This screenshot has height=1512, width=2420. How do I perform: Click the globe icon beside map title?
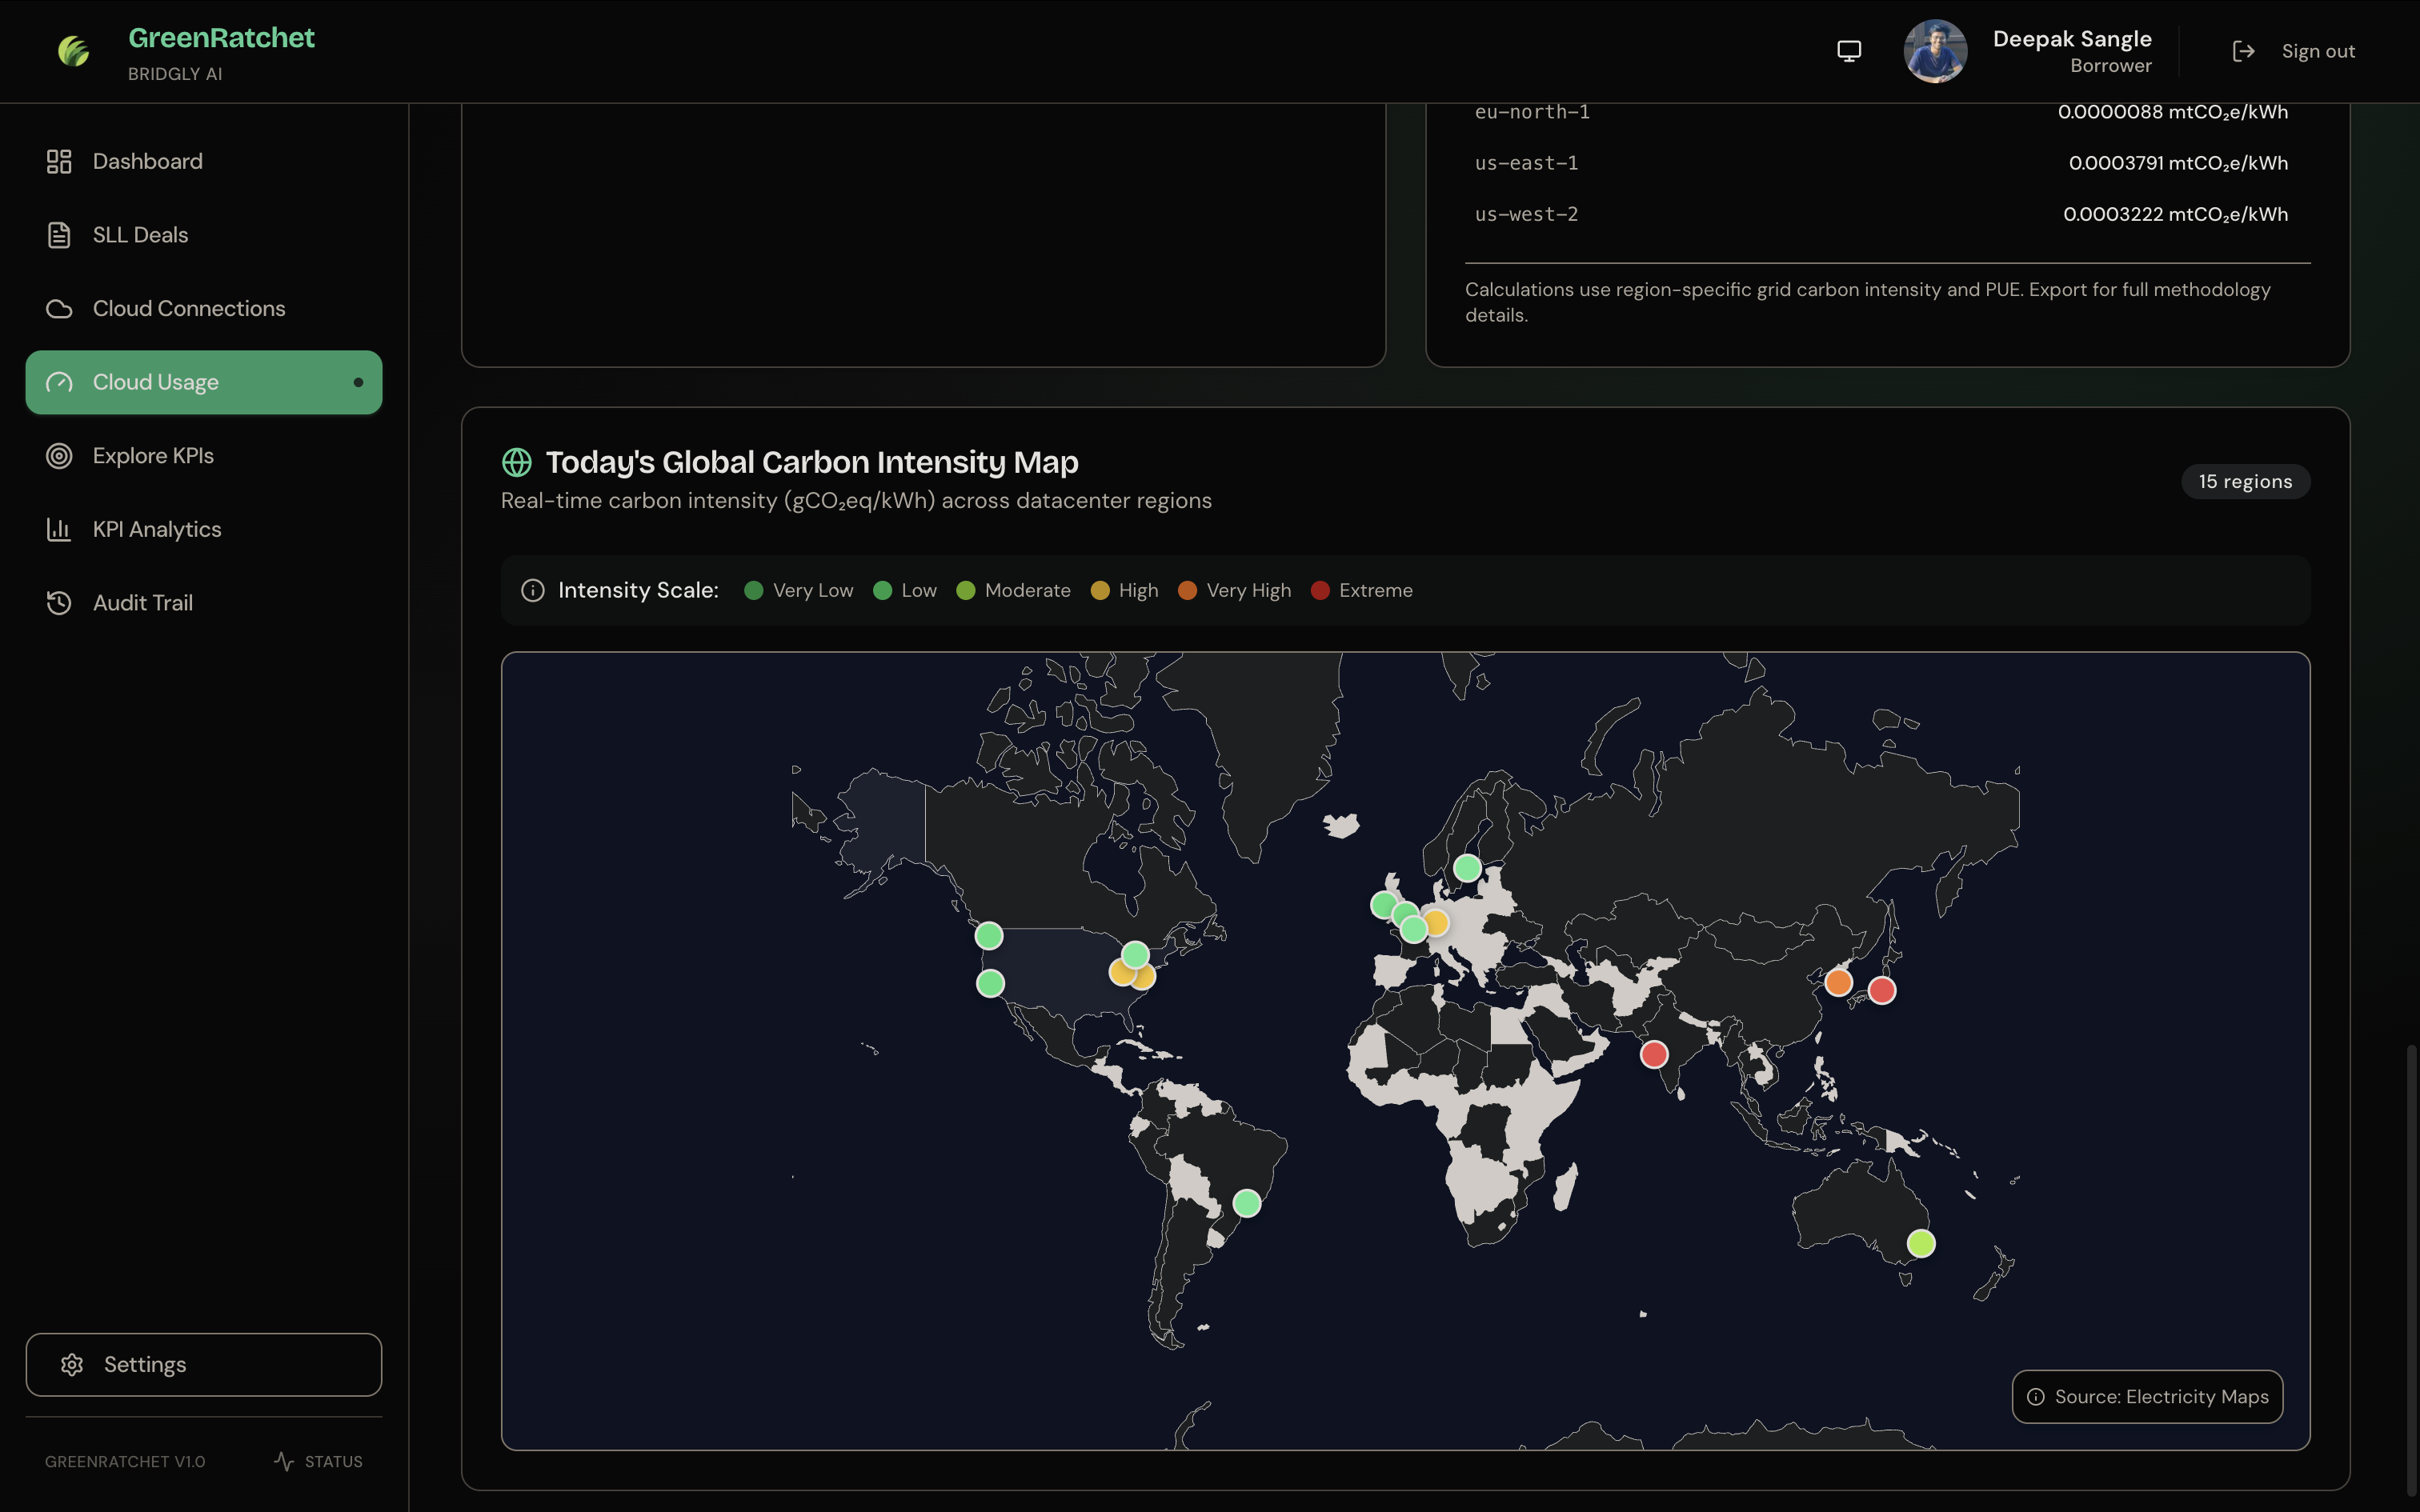click(516, 462)
